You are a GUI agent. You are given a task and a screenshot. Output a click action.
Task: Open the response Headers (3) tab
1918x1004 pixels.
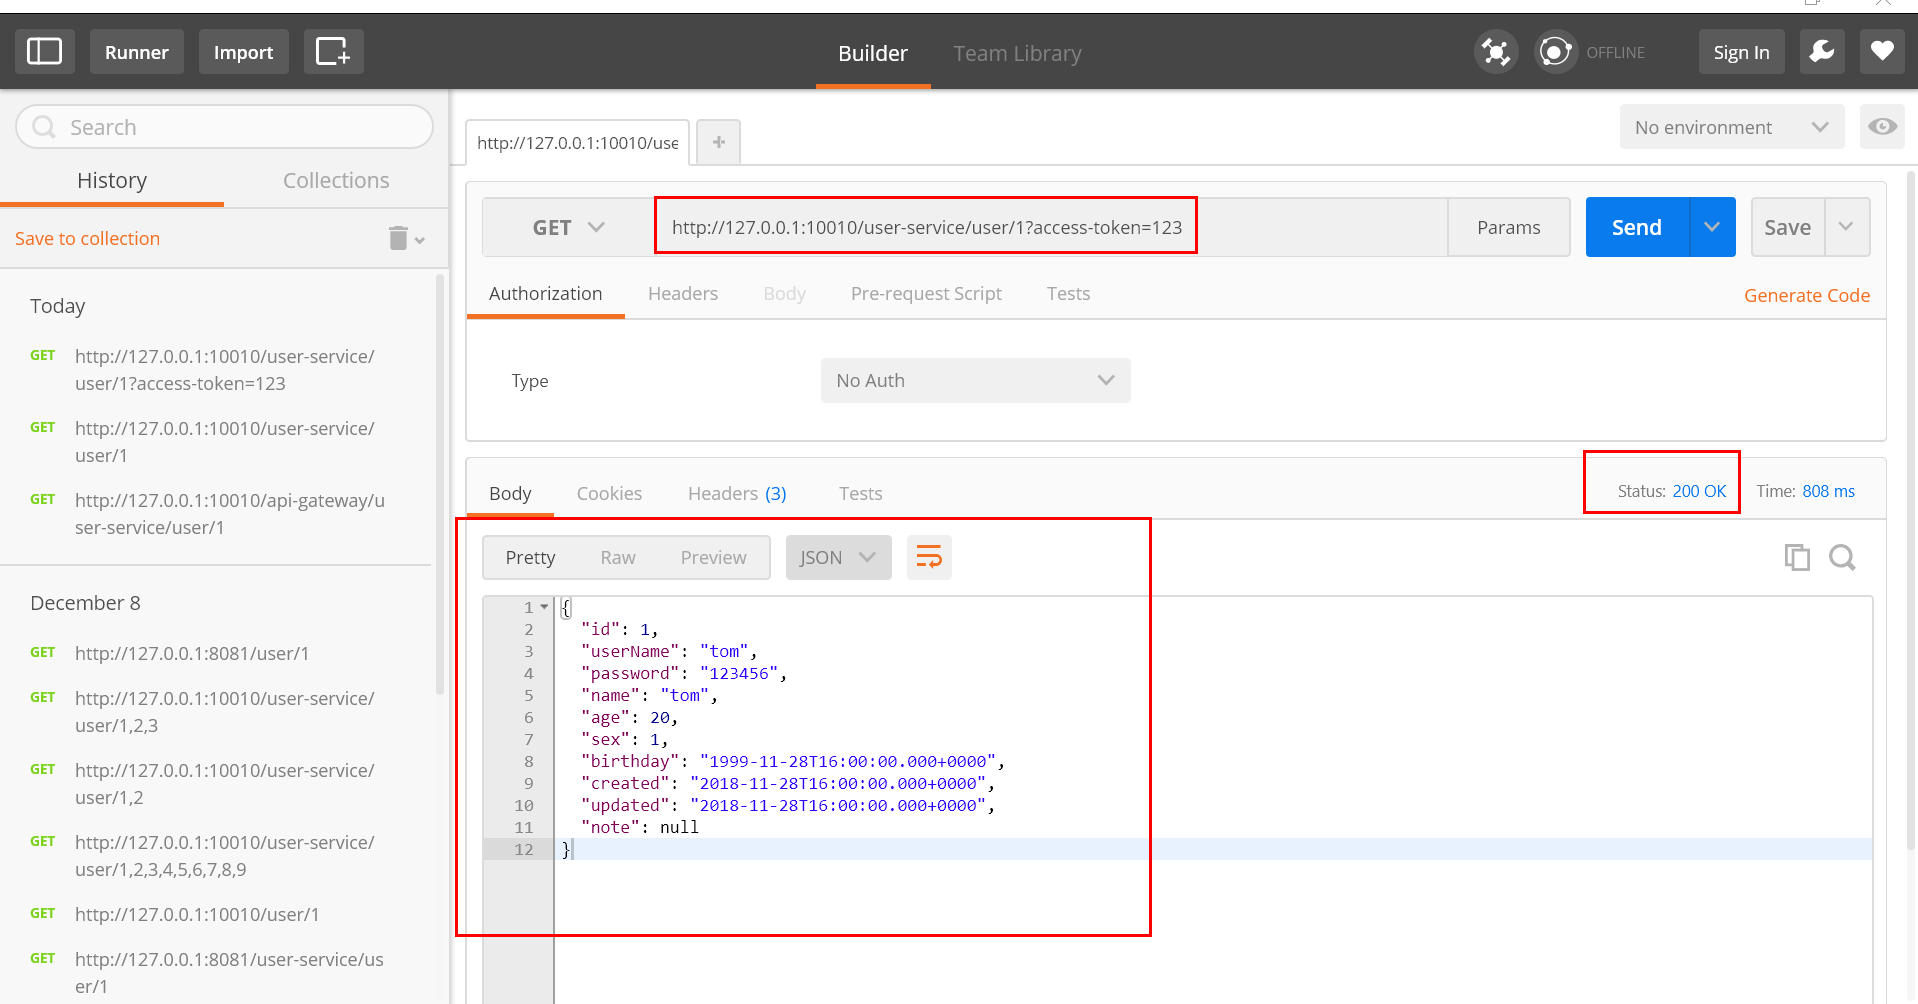tap(737, 494)
